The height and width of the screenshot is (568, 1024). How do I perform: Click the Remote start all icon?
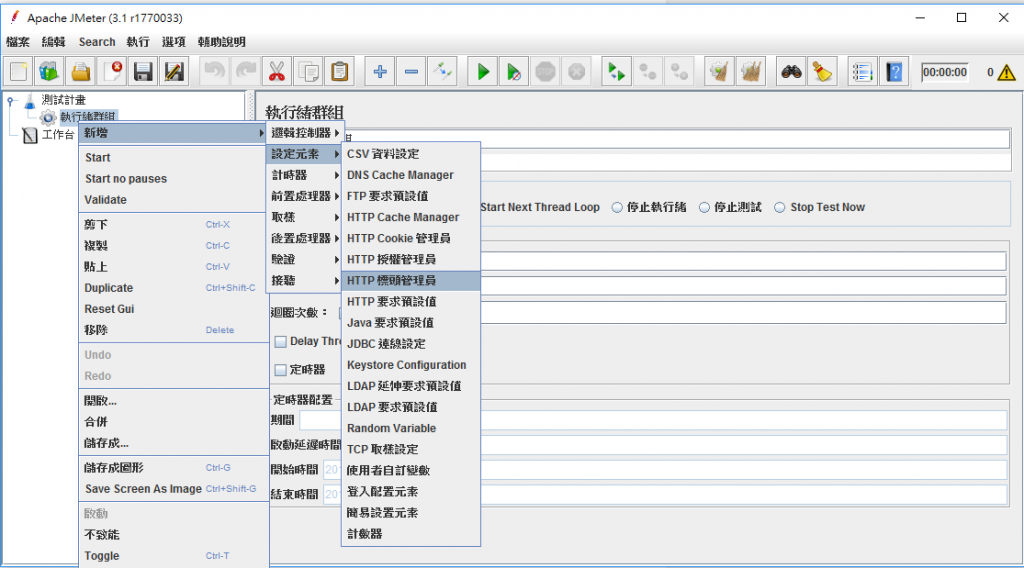[616, 72]
